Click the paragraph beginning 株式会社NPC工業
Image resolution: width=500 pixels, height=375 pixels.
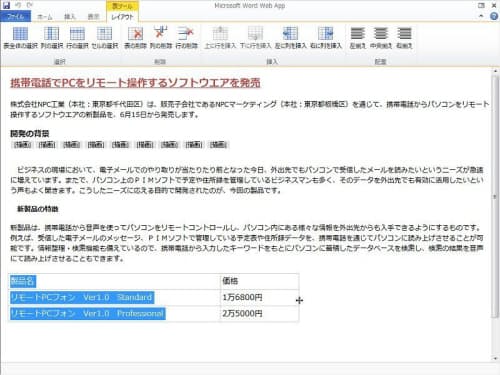pyautogui.click(x=250, y=109)
